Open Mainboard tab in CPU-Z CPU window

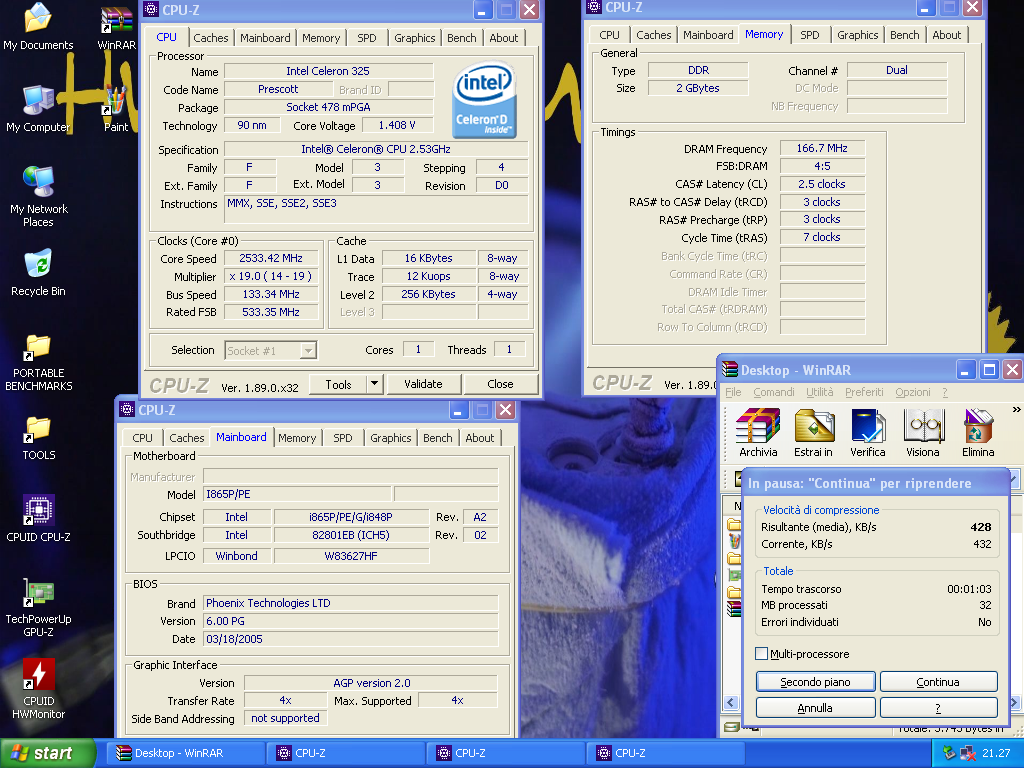pos(265,38)
